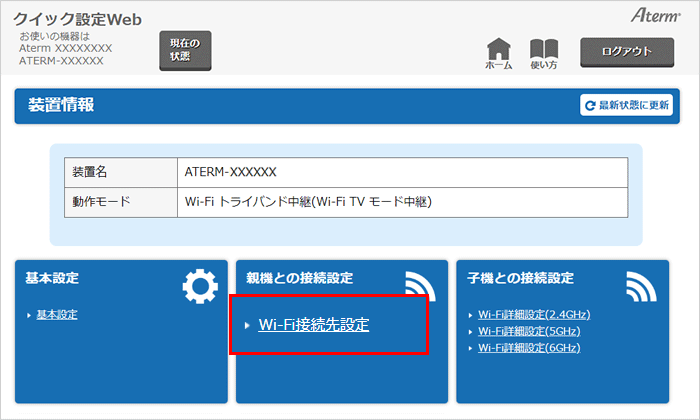The height and width of the screenshot is (420, 700).
Task: Click the Home (ホーム) house icon
Action: 499,50
